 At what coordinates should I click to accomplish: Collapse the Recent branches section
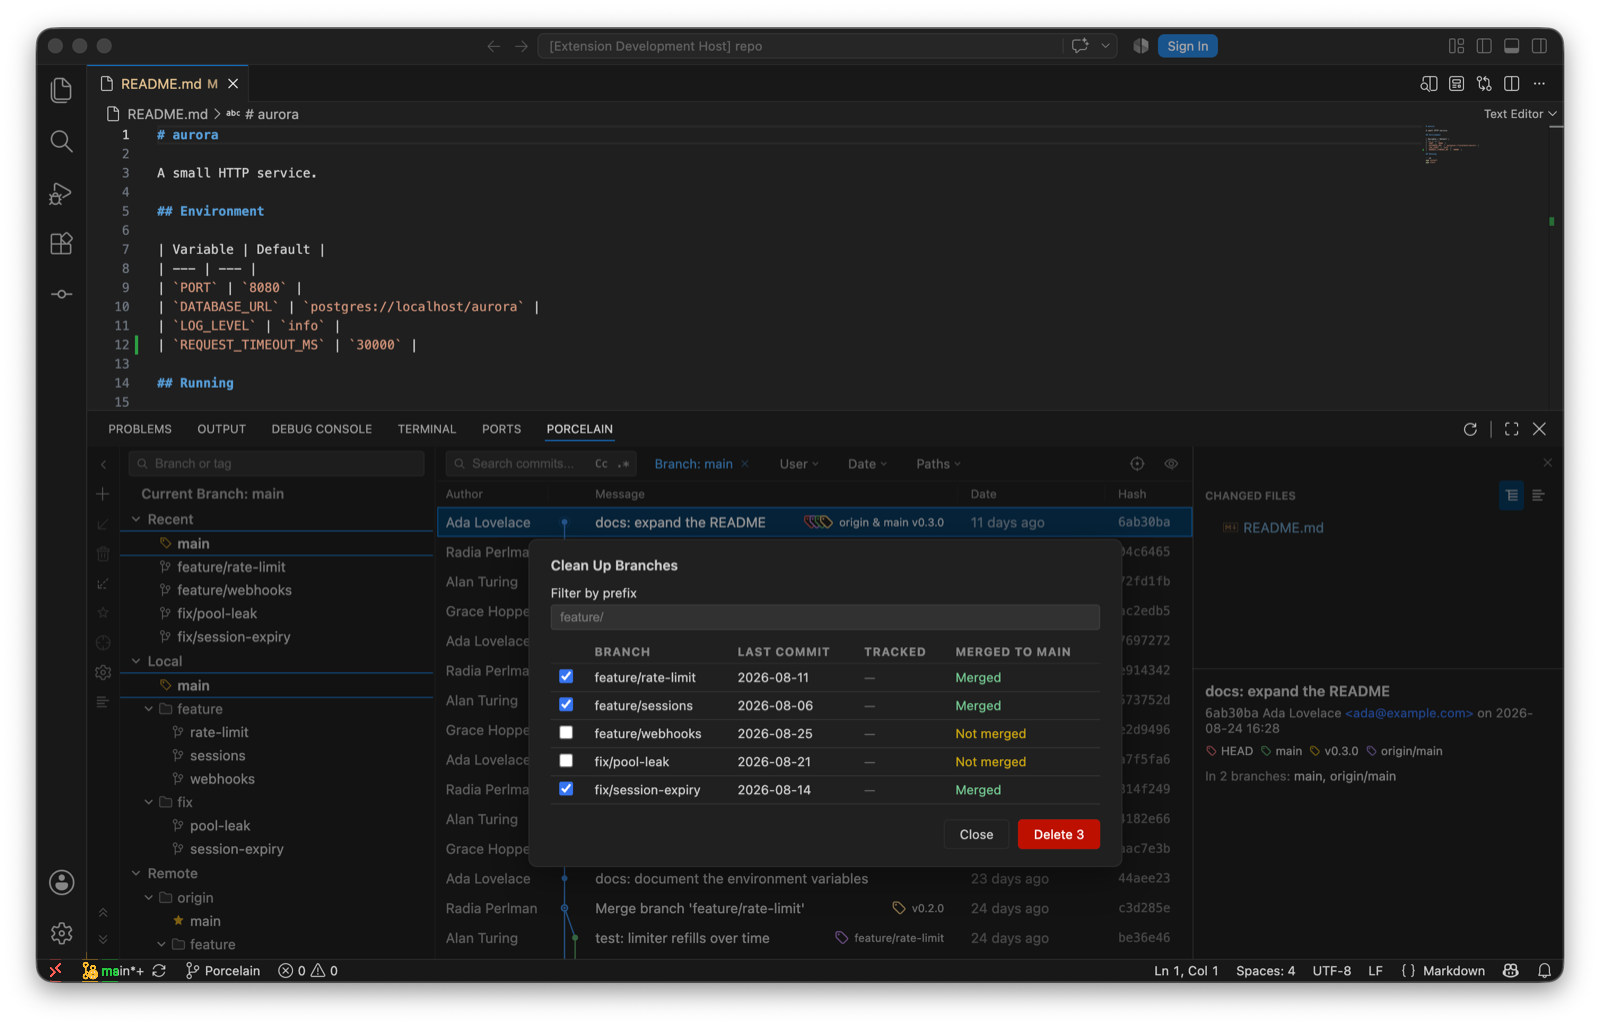click(x=137, y=519)
